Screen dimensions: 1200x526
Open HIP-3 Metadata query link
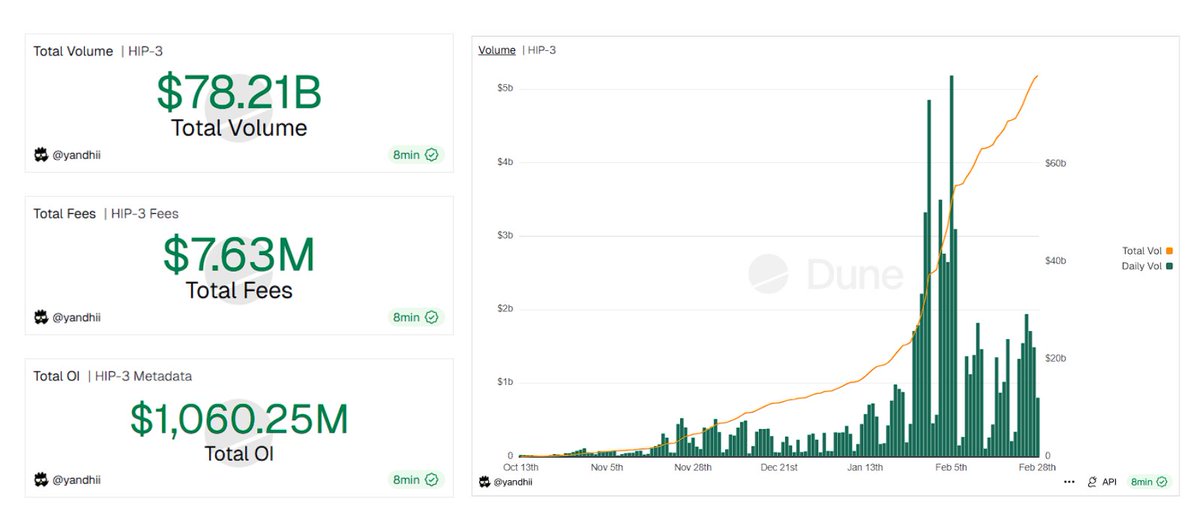[143, 376]
